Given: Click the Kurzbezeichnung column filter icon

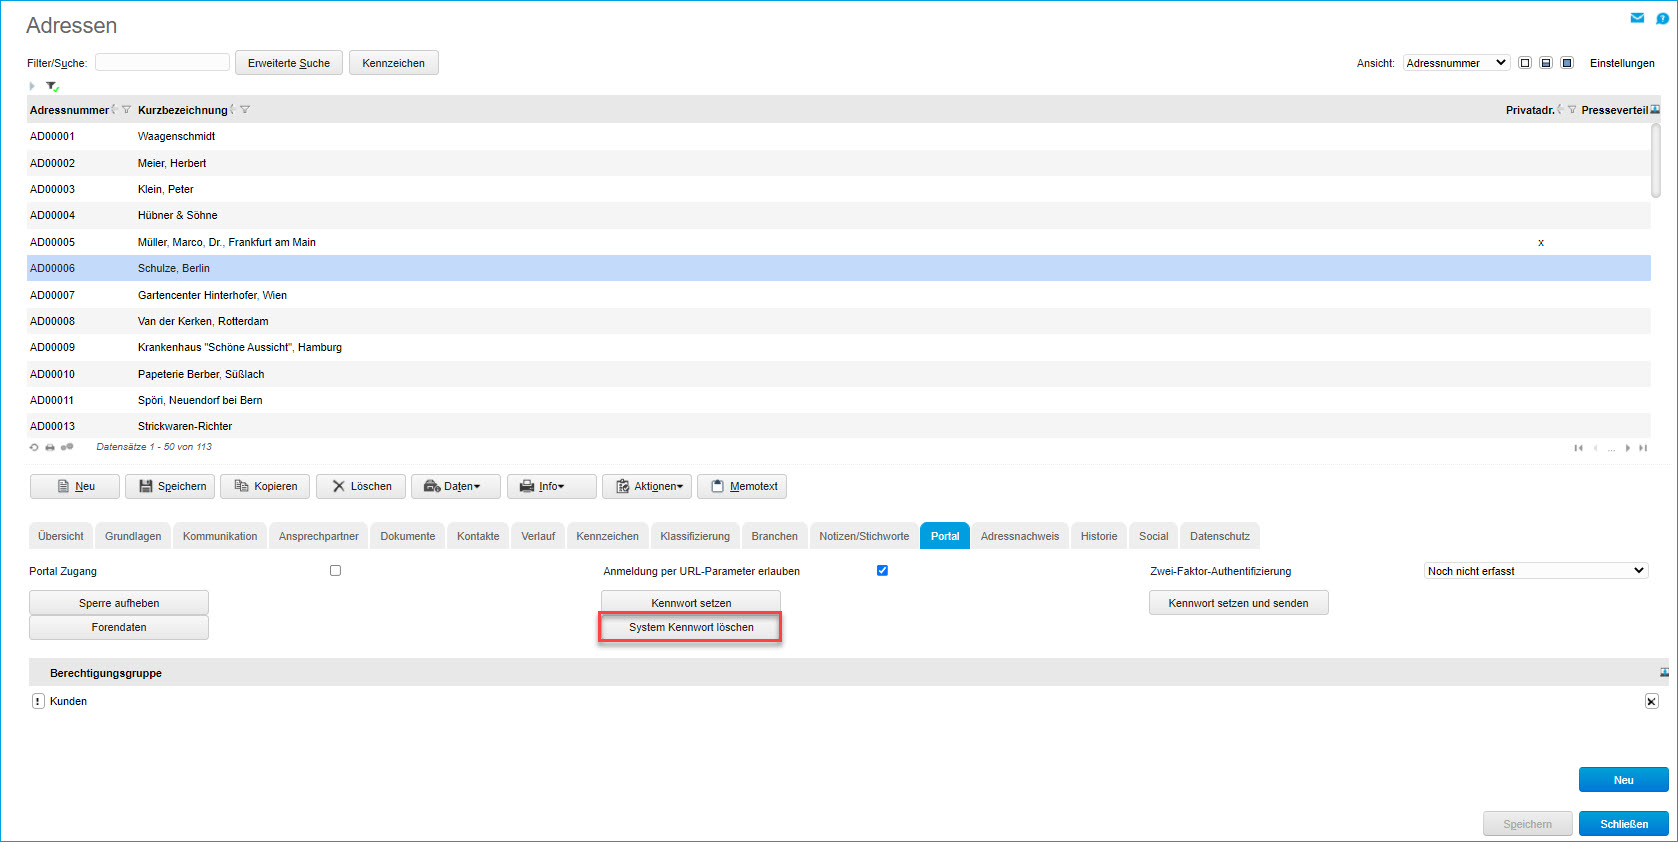Looking at the screenshot, I should click(245, 110).
